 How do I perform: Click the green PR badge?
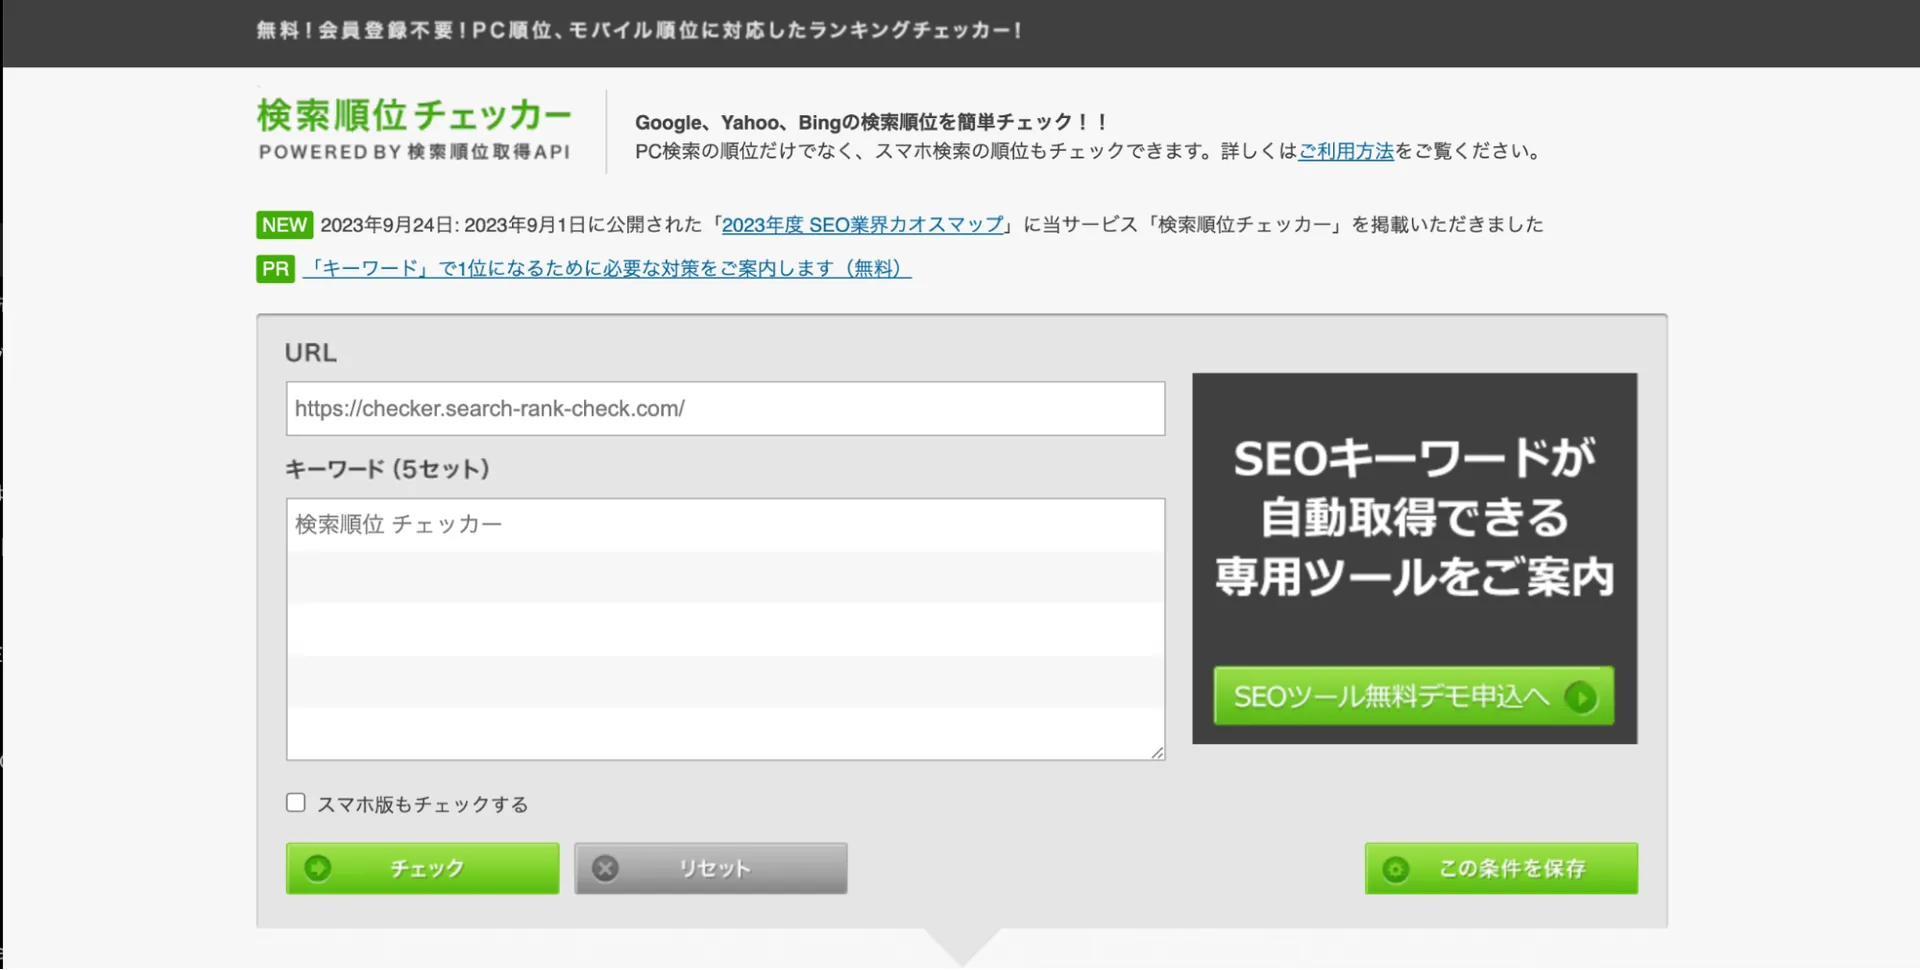[275, 268]
